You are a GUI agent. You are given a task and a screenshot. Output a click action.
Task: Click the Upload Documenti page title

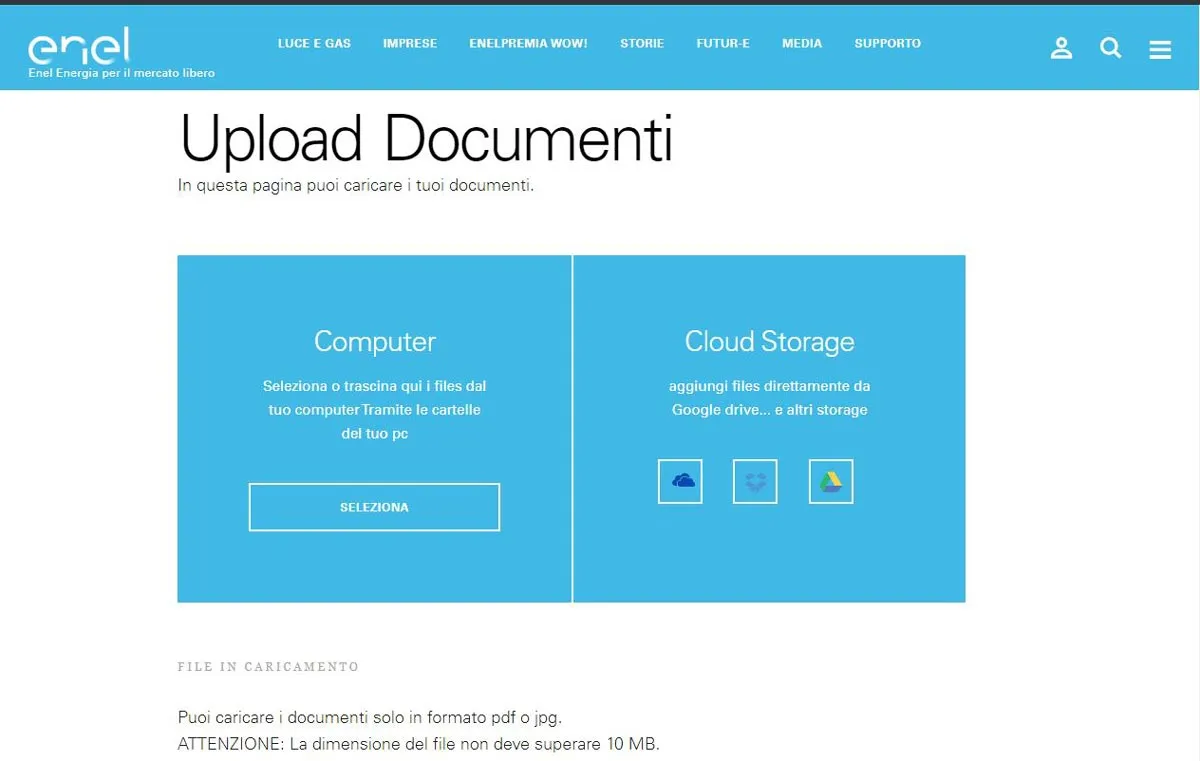point(427,138)
